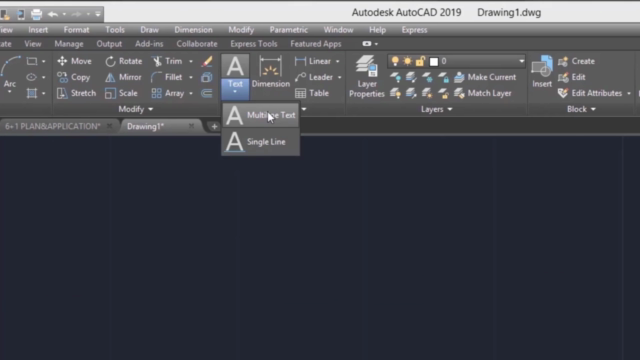Select the Arc tool
The height and width of the screenshot is (360, 640).
click(x=10, y=71)
